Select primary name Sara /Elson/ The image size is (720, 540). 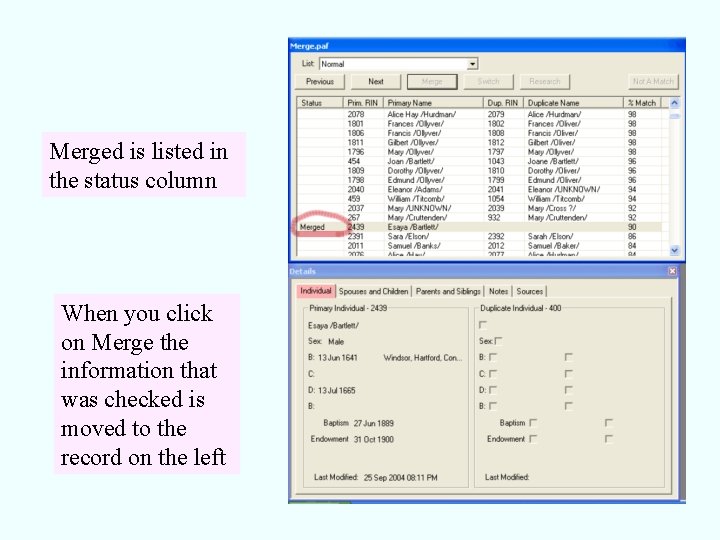(x=408, y=236)
